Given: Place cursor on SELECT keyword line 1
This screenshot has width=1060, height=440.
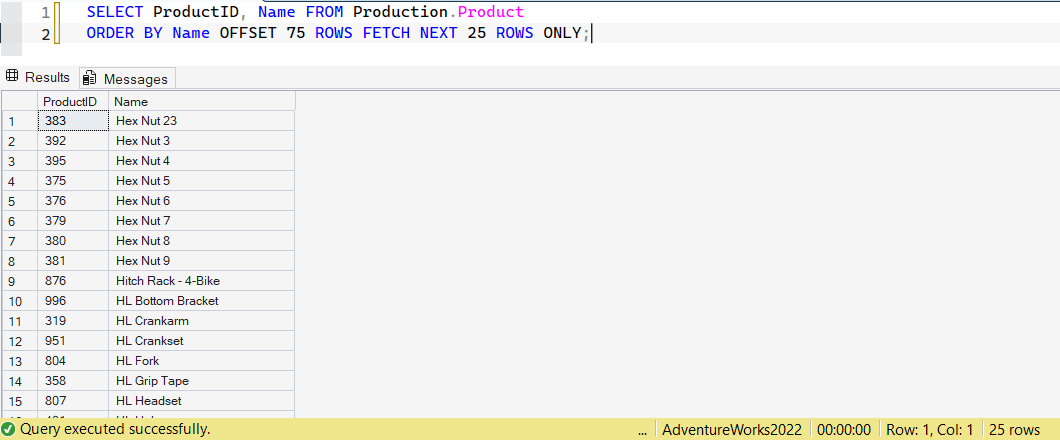Looking at the screenshot, I should pos(115,12).
